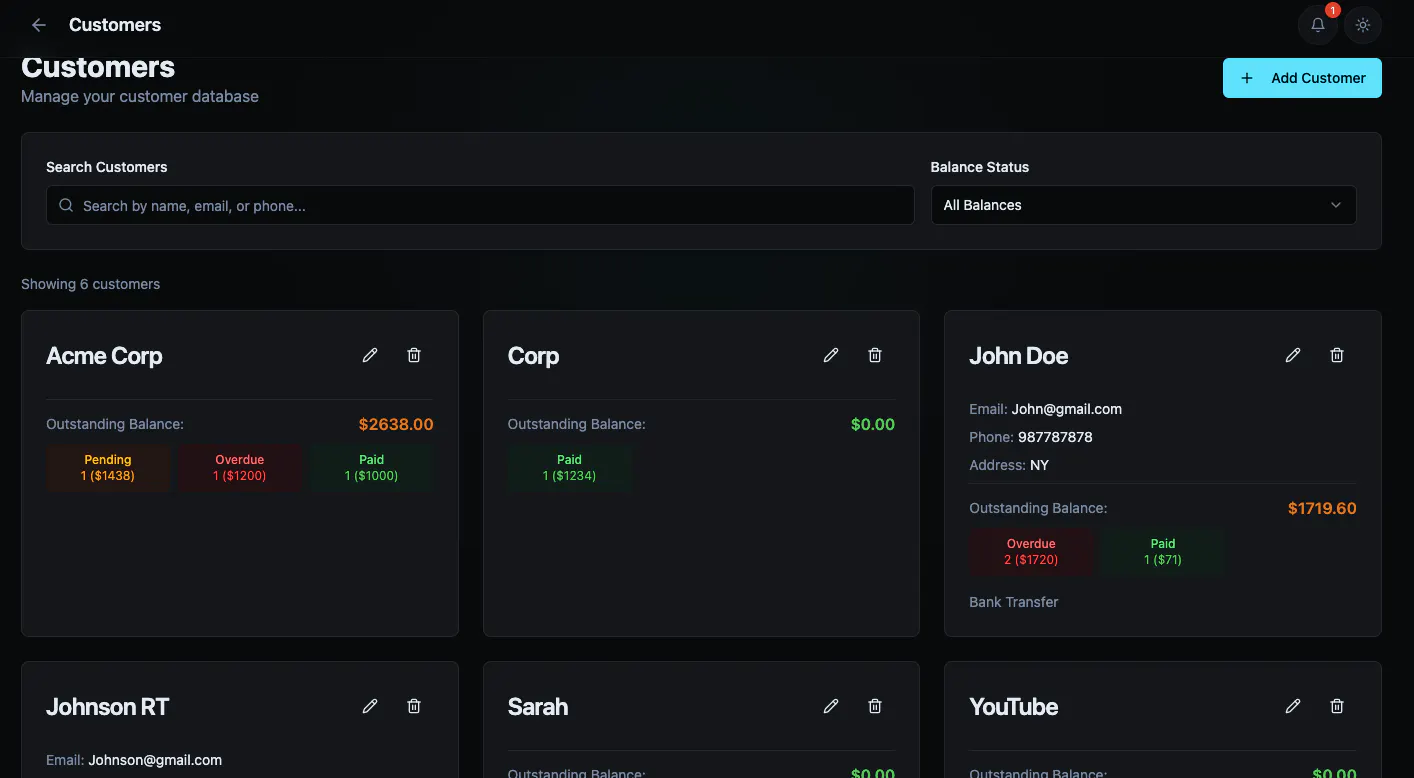Click John Doe Overdue 2 ($1720) badge
The image size is (1414, 778).
coord(1031,552)
